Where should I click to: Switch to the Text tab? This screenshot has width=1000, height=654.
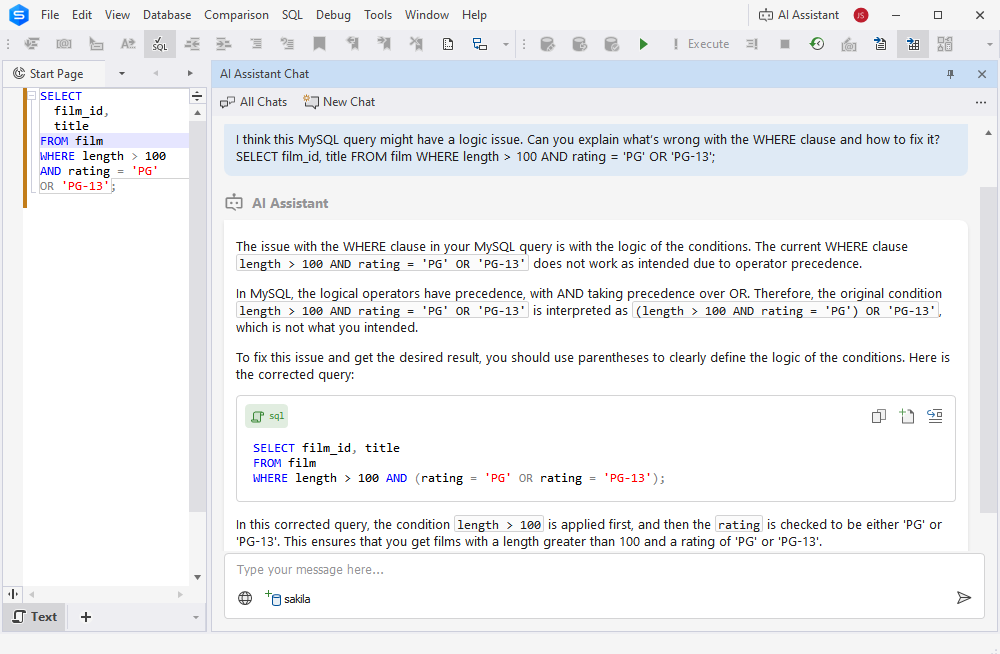pos(34,617)
